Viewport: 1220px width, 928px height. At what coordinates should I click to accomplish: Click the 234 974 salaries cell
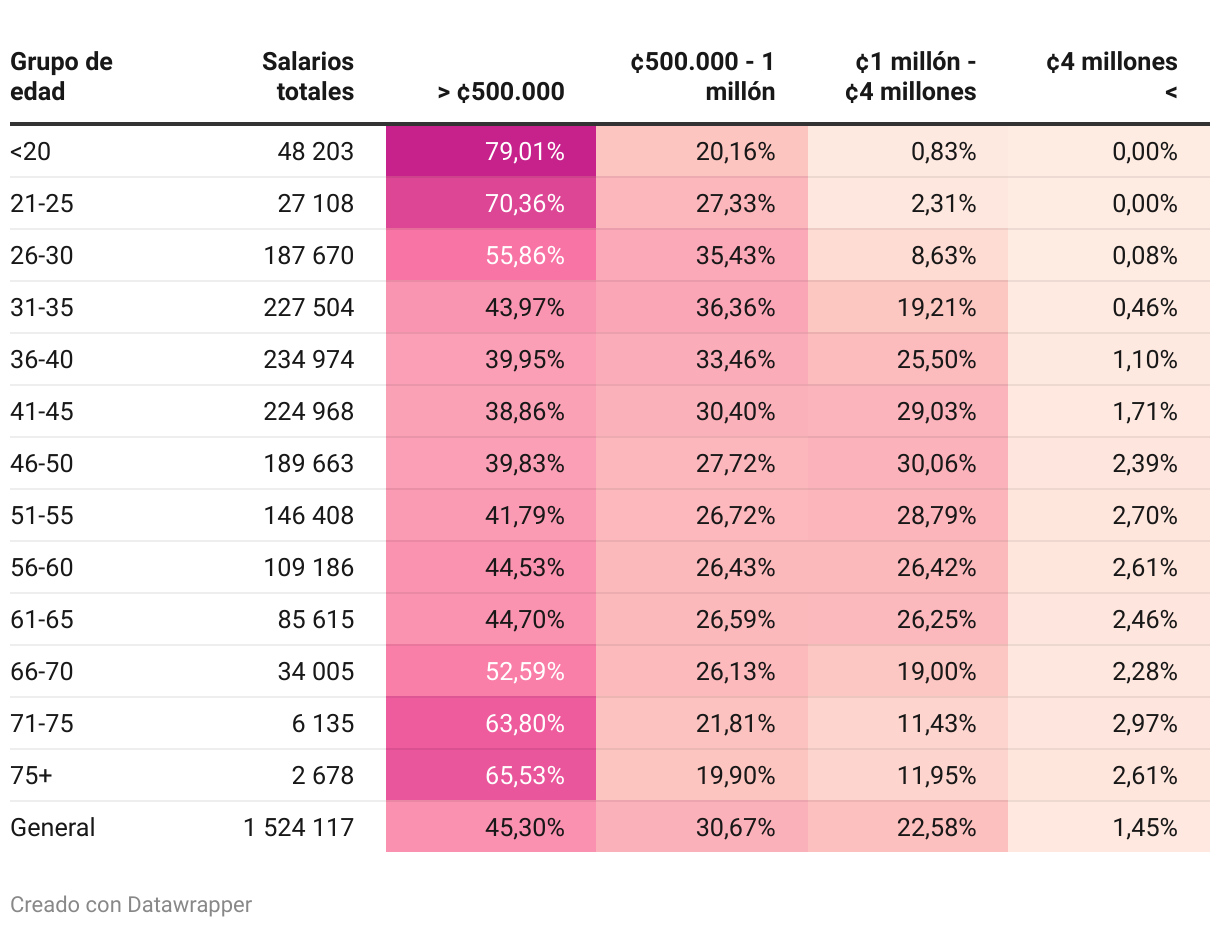(x=309, y=360)
